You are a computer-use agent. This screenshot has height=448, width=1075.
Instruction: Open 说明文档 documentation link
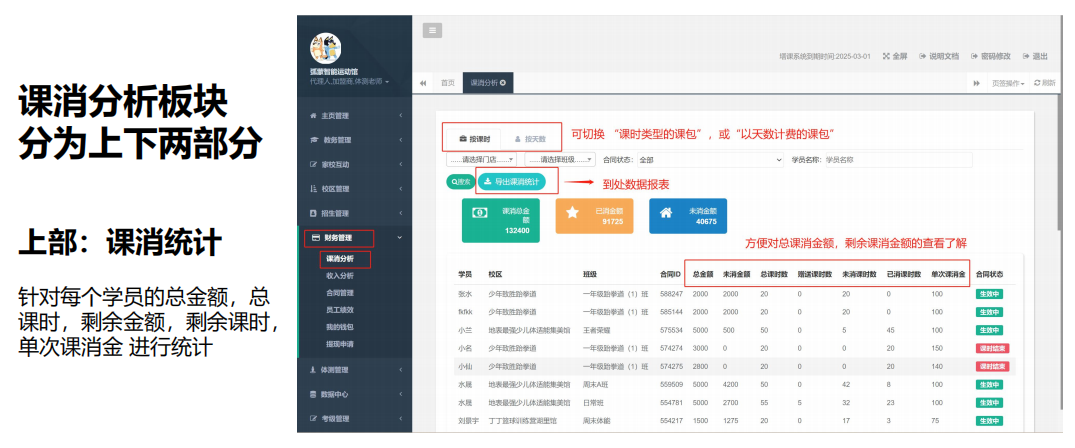pos(939,56)
